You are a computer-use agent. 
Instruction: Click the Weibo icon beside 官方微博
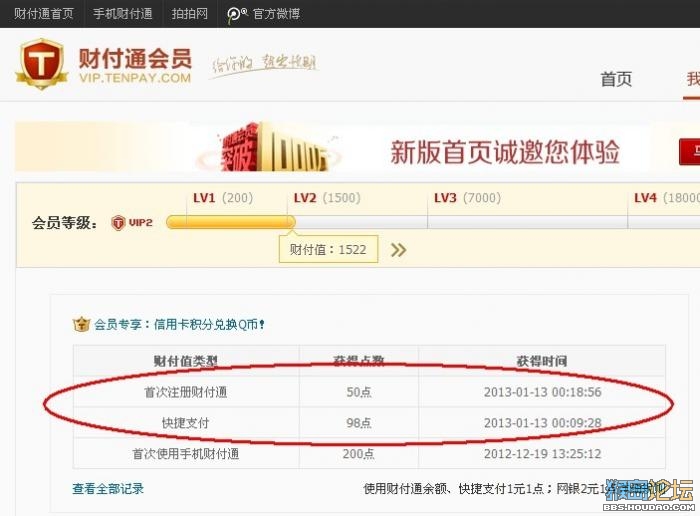click(237, 15)
